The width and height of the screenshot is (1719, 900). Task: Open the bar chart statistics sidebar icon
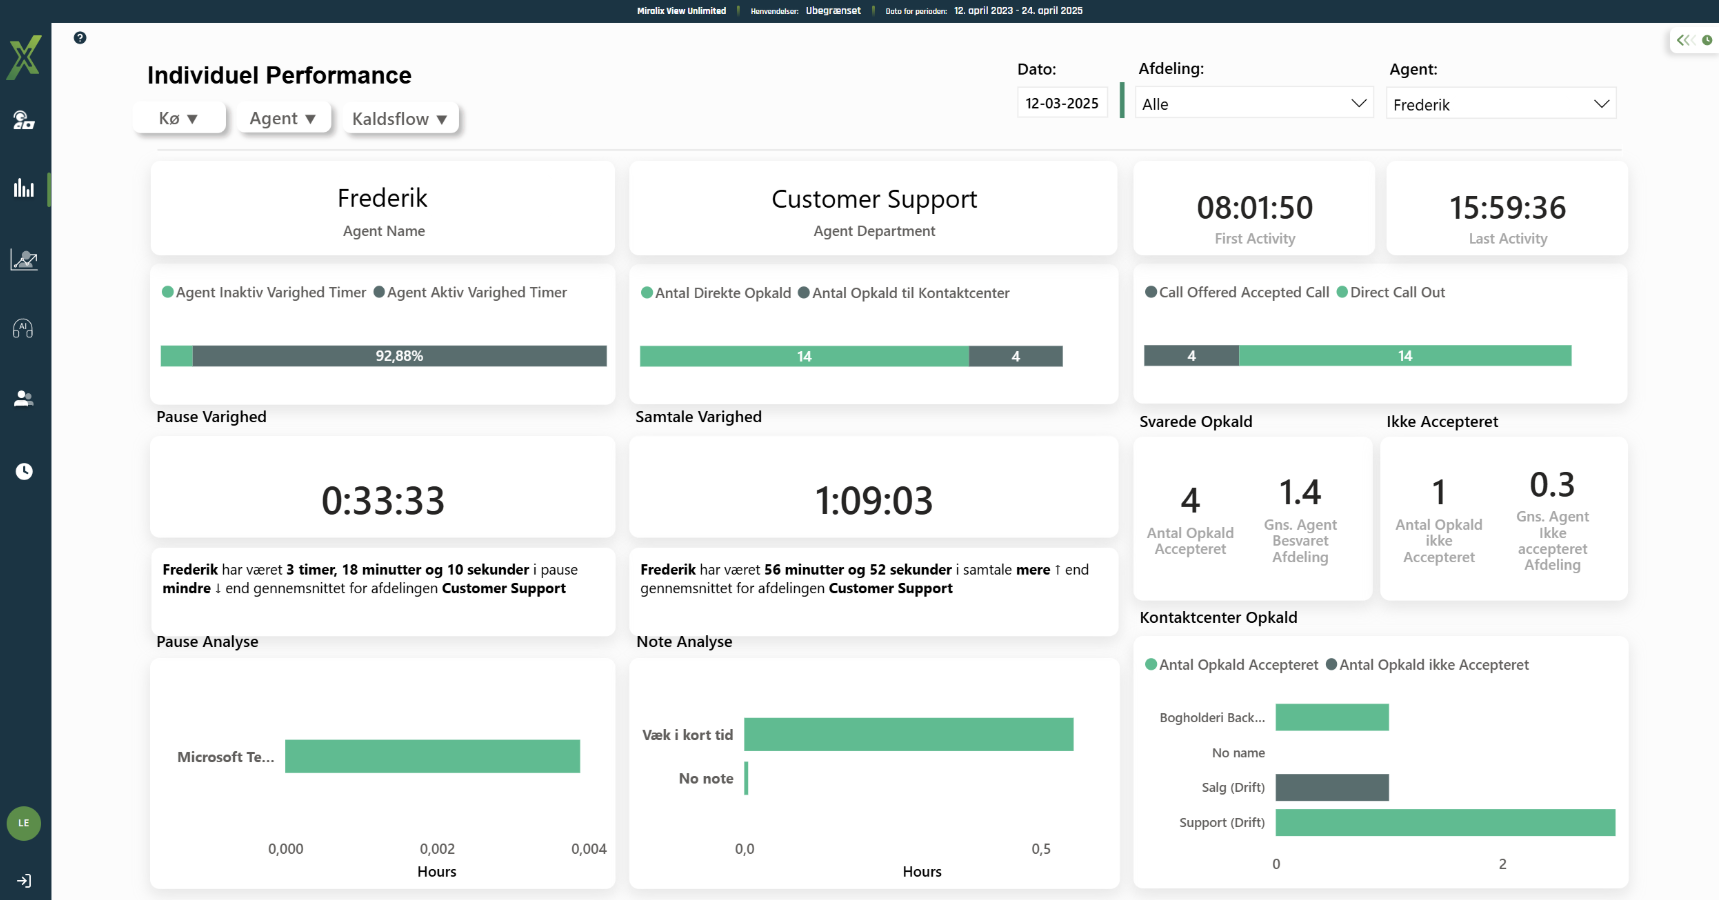pos(24,188)
